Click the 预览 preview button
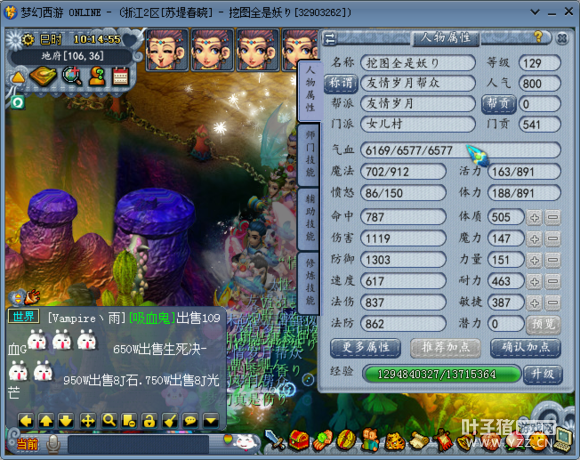 point(543,324)
